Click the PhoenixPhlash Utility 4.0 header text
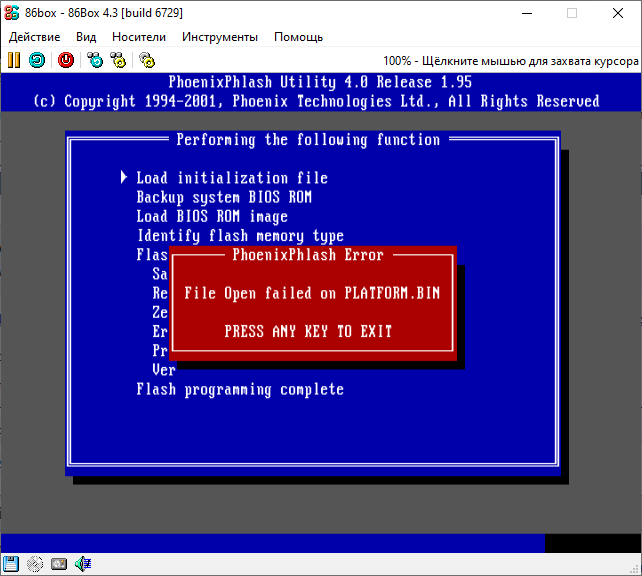This screenshot has height=576, width=642. tap(320, 82)
